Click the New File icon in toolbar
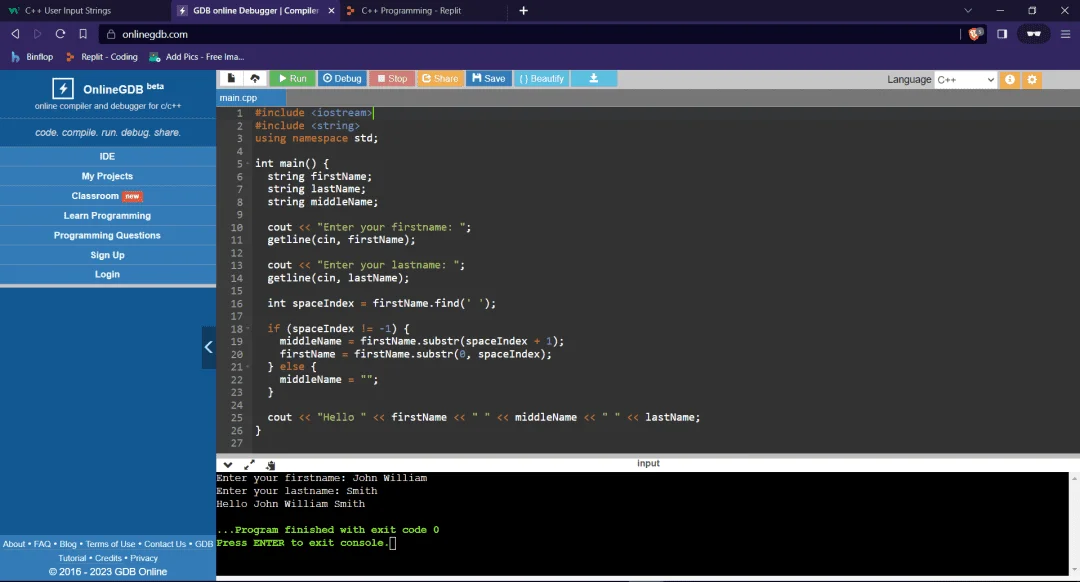This screenshot has width=1080, height=582. pyautogui.click(x=231, y=79)
